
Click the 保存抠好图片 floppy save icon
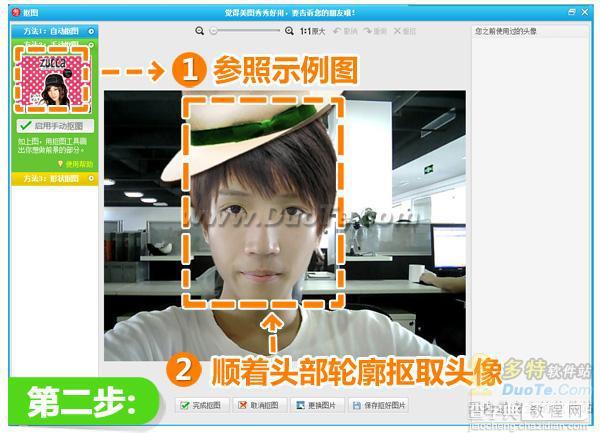[x=357, y=405]
